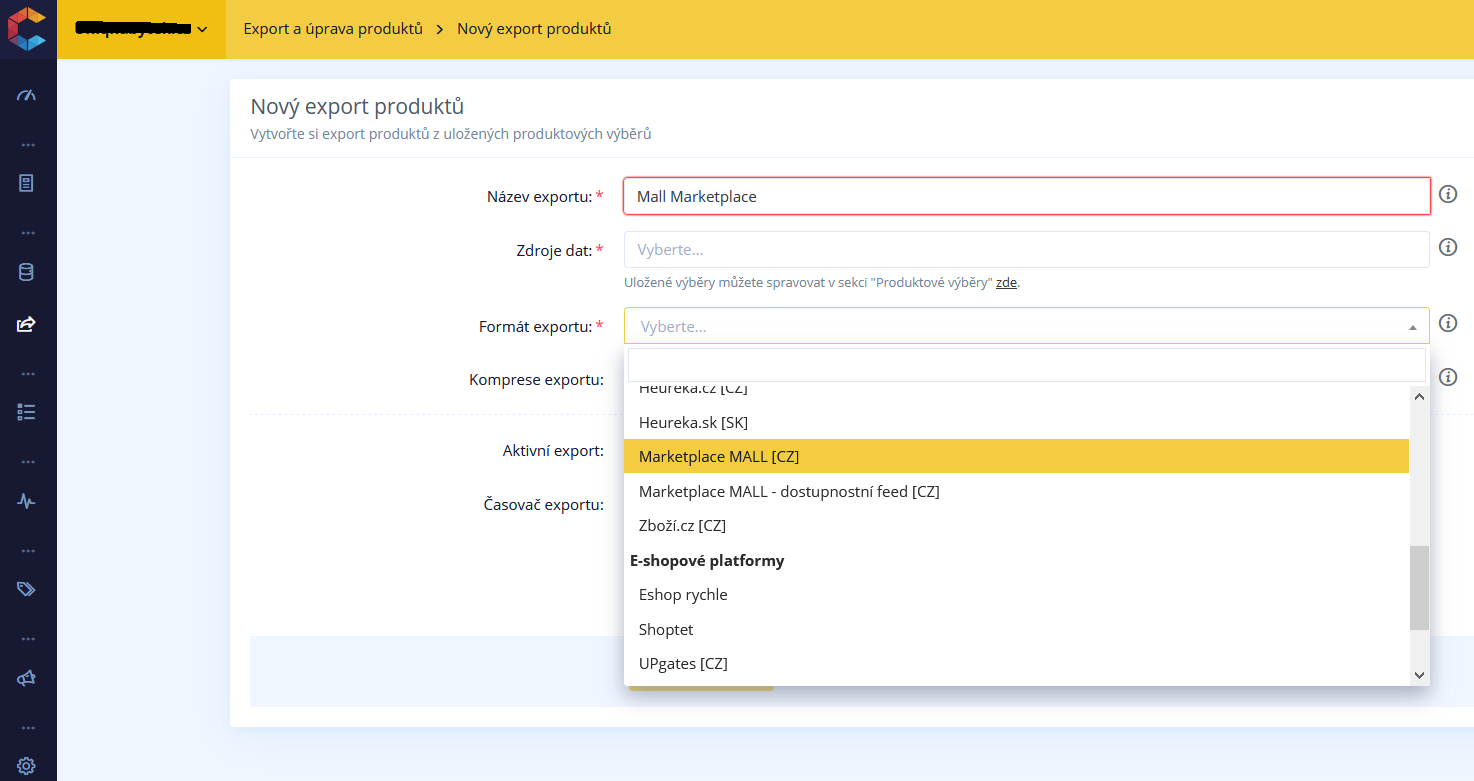Open the document page icon in sidebar
1474x781 pixels.
point(27,183)
